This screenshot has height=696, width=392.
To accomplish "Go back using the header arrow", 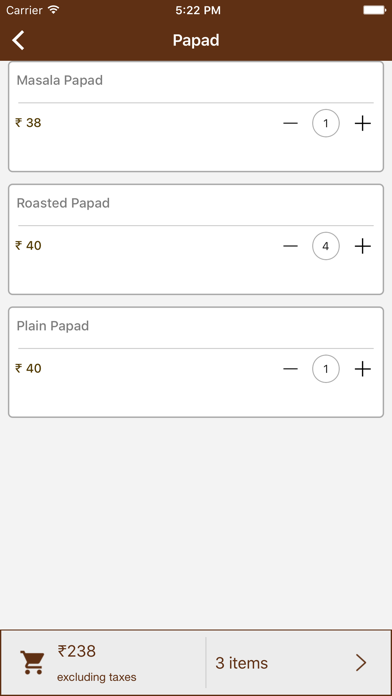I will 18,40.
